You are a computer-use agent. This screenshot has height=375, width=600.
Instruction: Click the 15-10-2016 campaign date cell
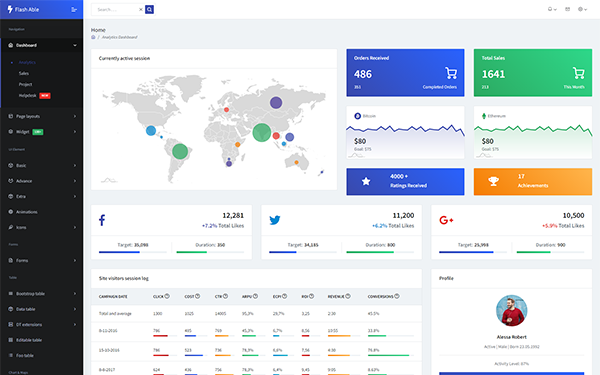(x=109, y=350)
